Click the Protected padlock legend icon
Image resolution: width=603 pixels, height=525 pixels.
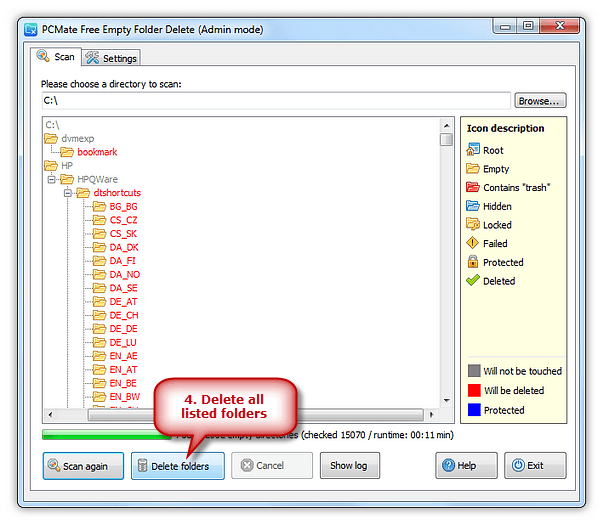tap(473, 262)
